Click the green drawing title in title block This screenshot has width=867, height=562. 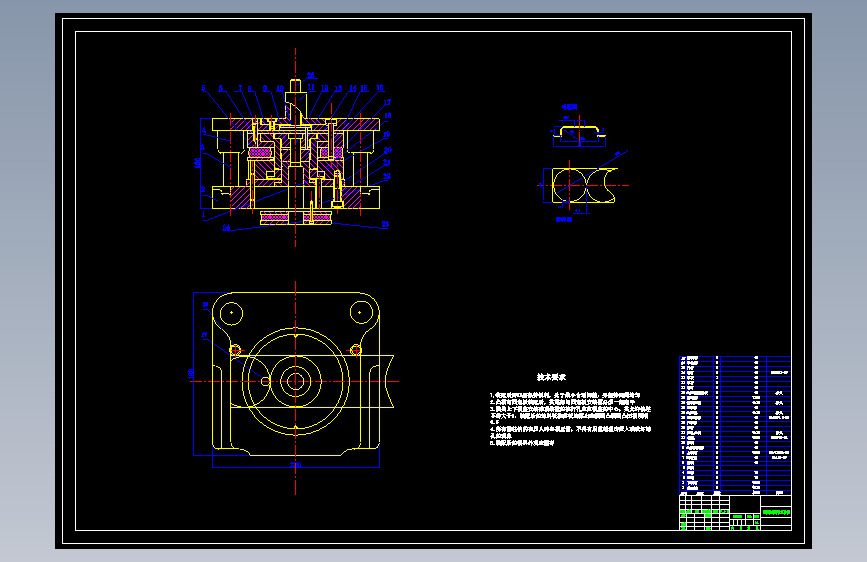point(776,512)
